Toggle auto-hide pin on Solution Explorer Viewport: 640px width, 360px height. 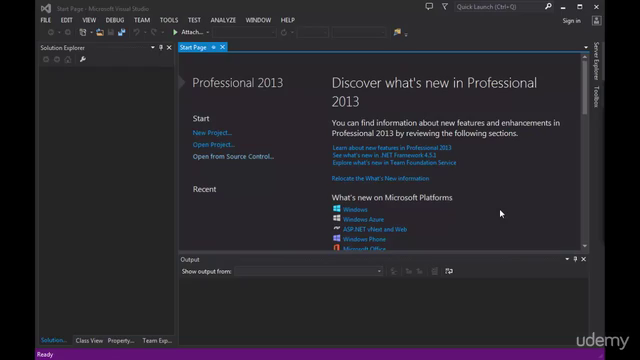161,48
